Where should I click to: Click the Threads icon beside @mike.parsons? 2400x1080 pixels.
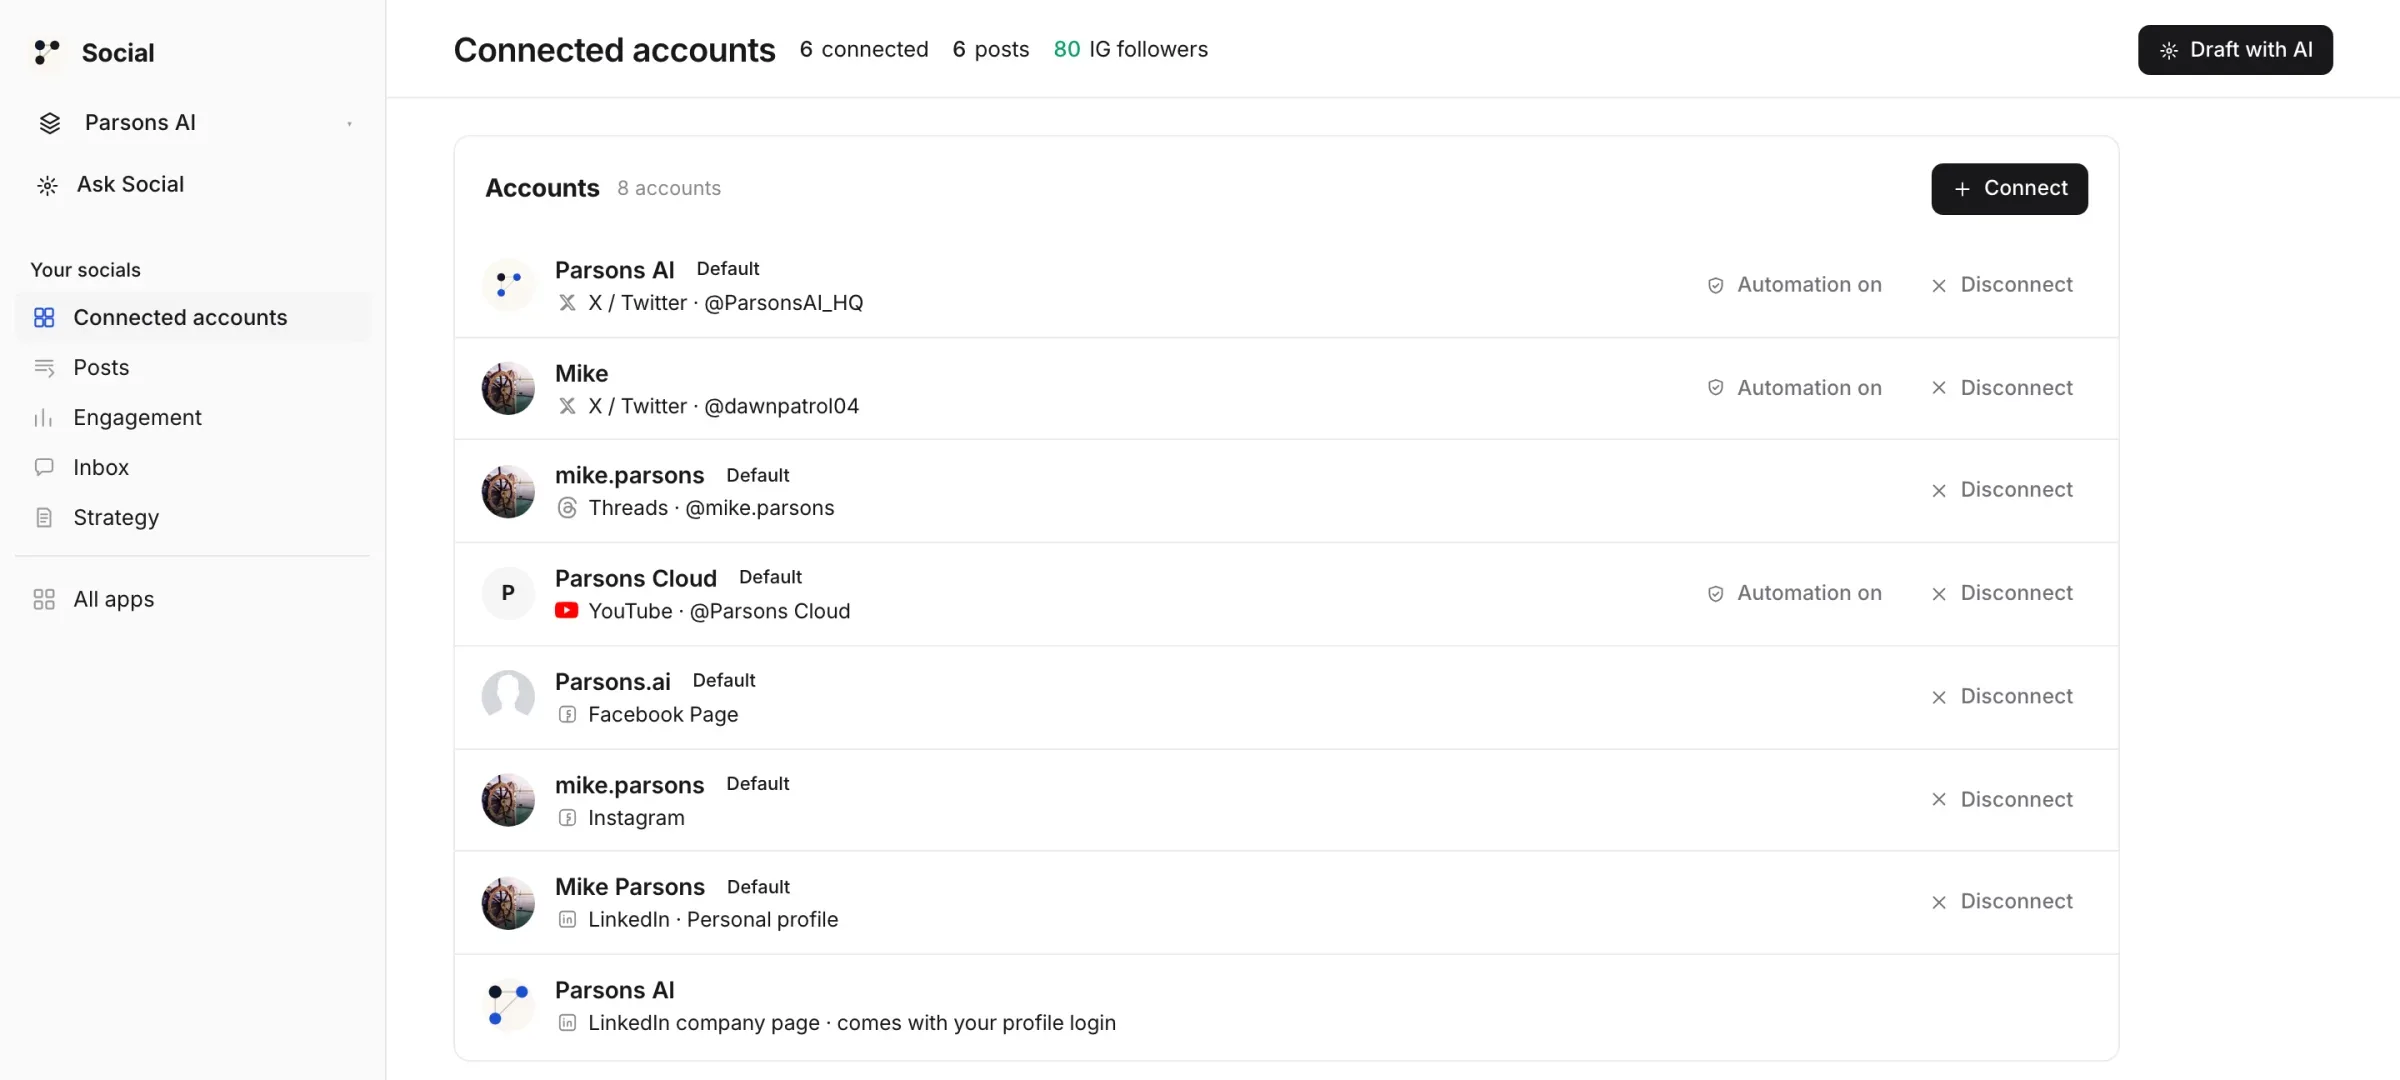click(567, 508)
